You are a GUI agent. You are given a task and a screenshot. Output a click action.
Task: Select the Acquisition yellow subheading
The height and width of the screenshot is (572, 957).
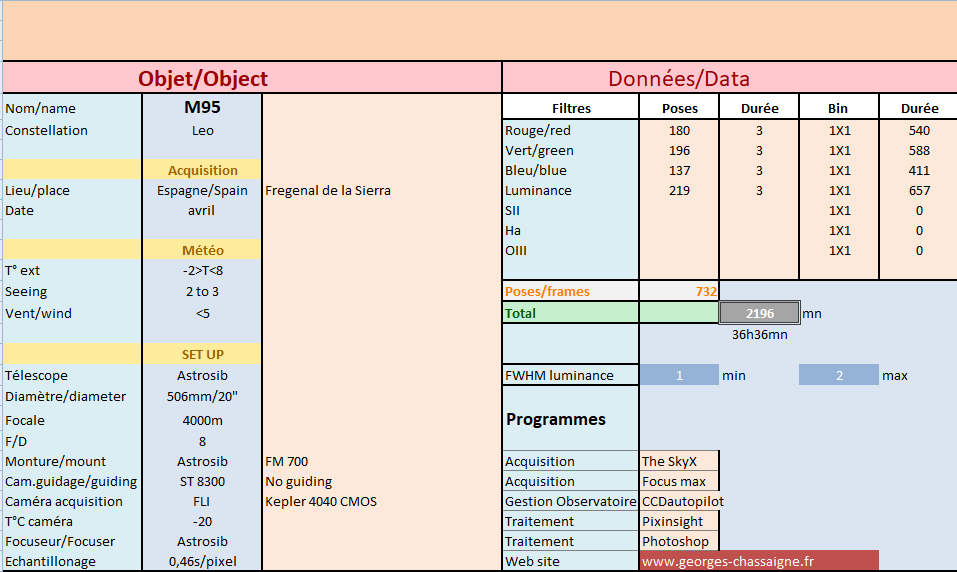(x=202, y=170)
